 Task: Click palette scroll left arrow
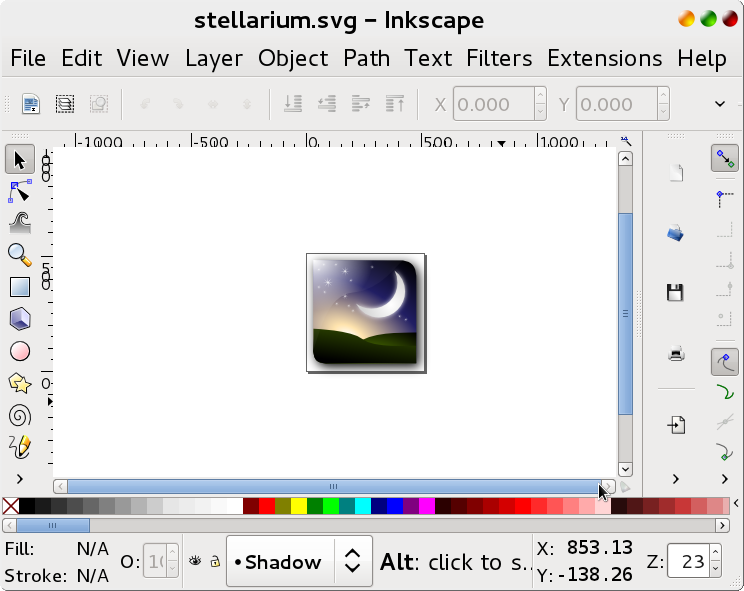coord(9,526)
